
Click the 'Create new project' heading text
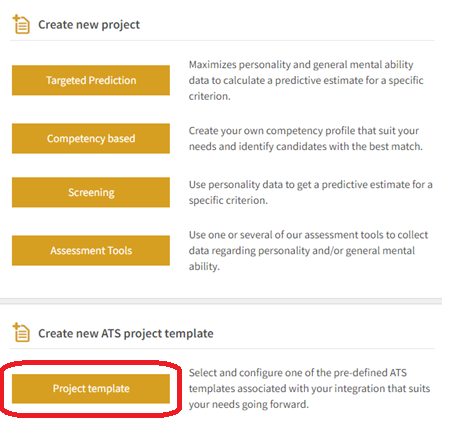[x=89, y=25]
